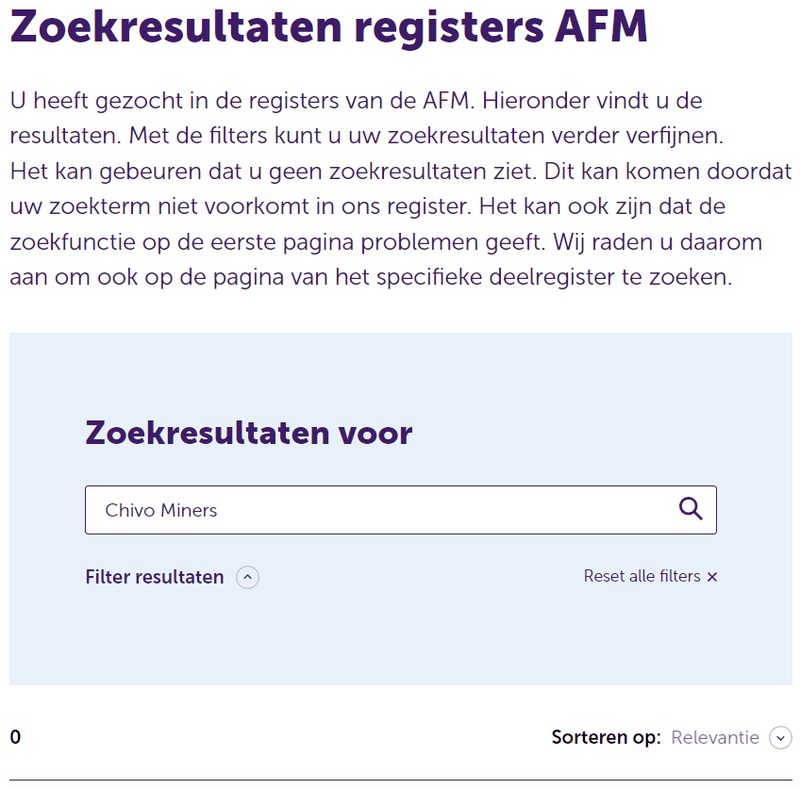Click the result count number 0
The height and width of the screenshot is (789, 800).
(x=15, y=737)
